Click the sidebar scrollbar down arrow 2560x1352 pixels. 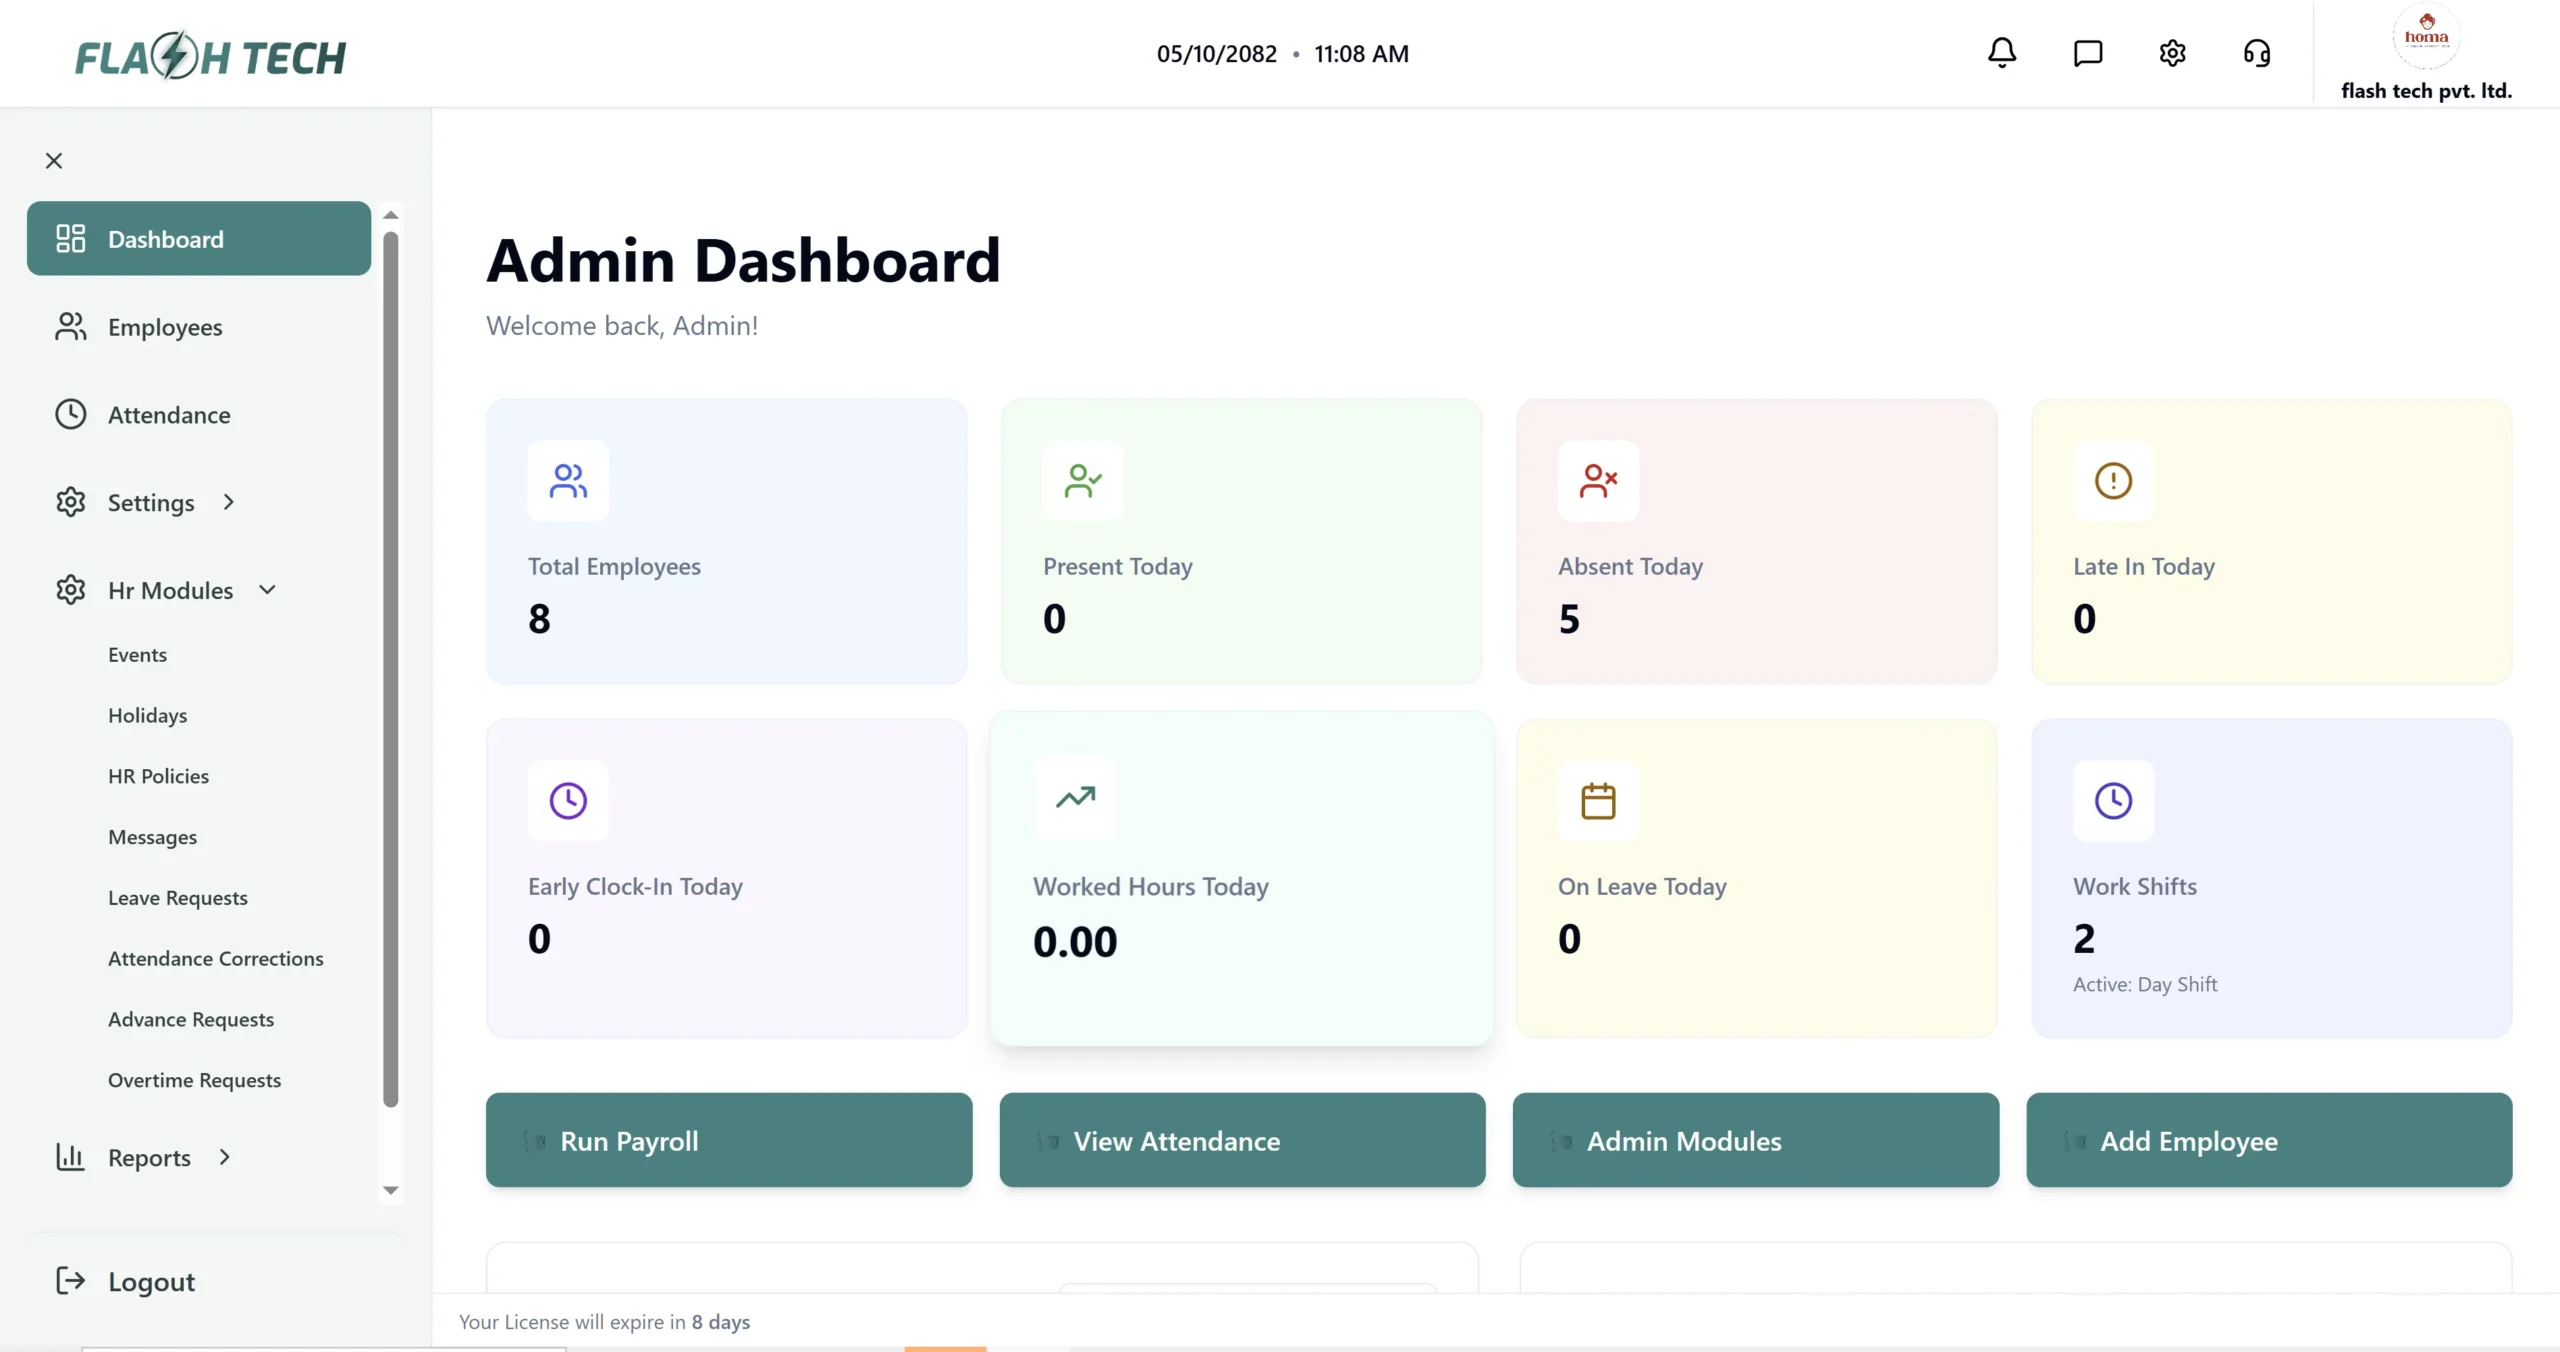(x=391, y=1190)
